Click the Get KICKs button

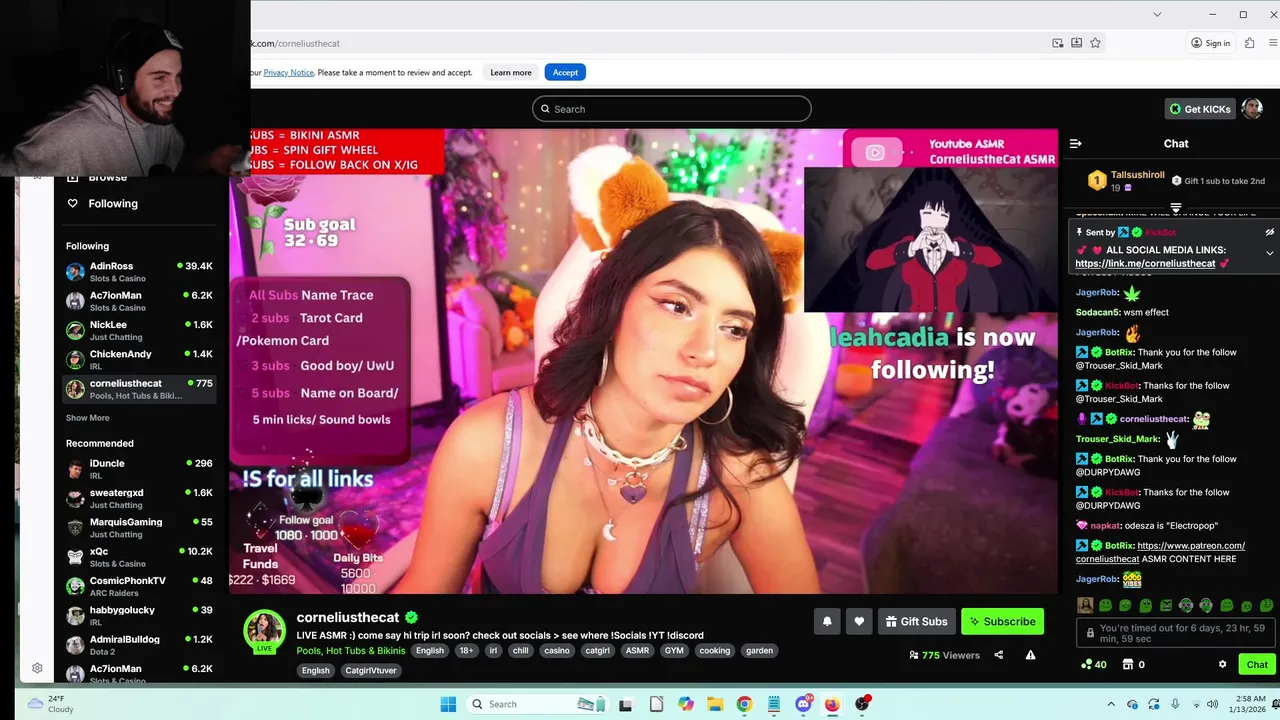[1200, 109]
